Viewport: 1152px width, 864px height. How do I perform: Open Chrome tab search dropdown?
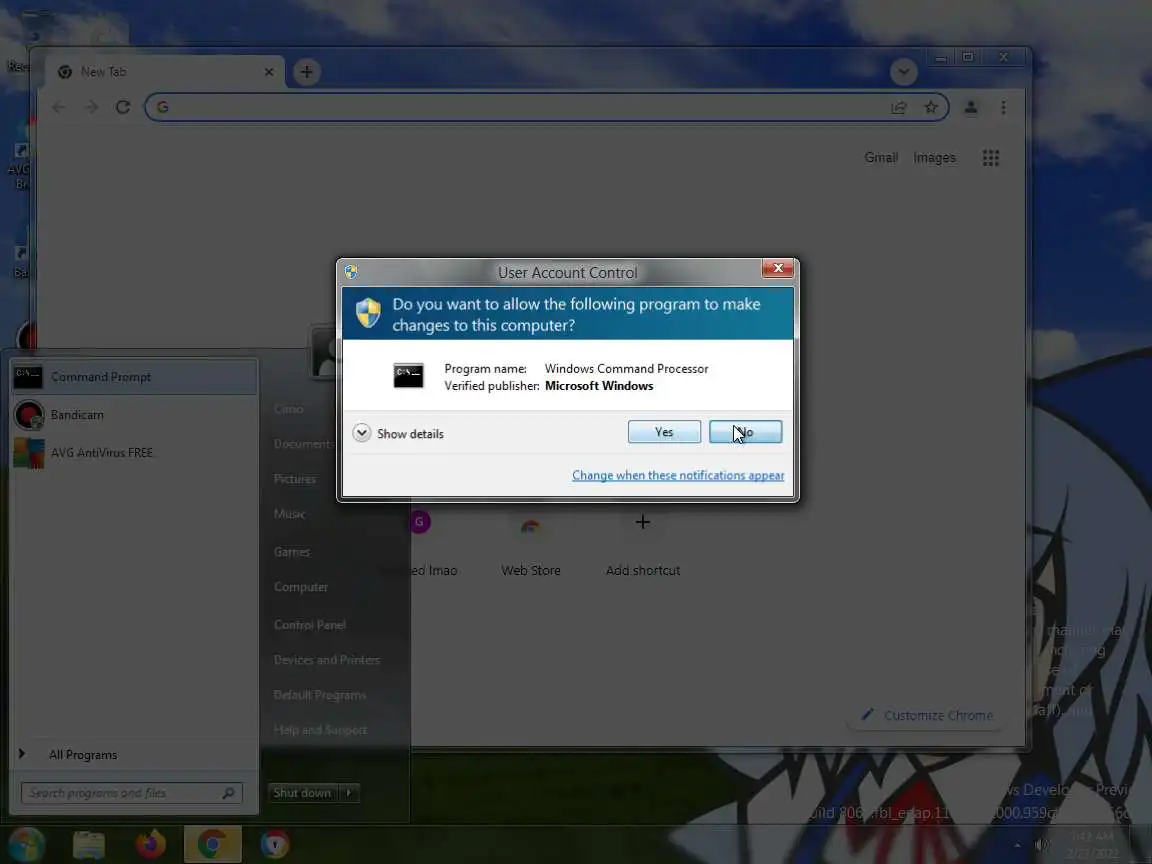tap(904, 72)
